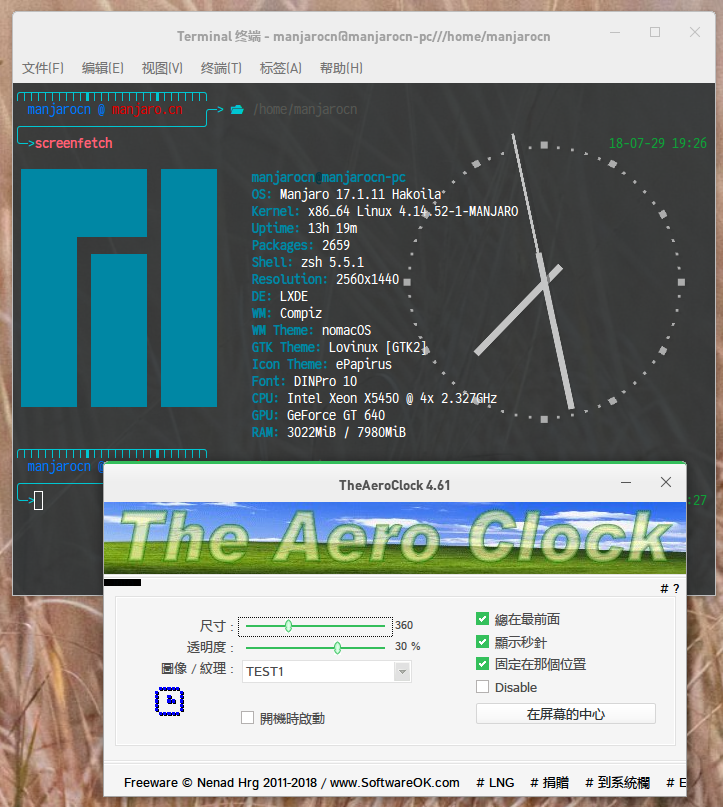Open the 终端(T) menu in Terminal
Image resolution: width=723 pixels, height=807 pixels.
[x=221, y=68]
